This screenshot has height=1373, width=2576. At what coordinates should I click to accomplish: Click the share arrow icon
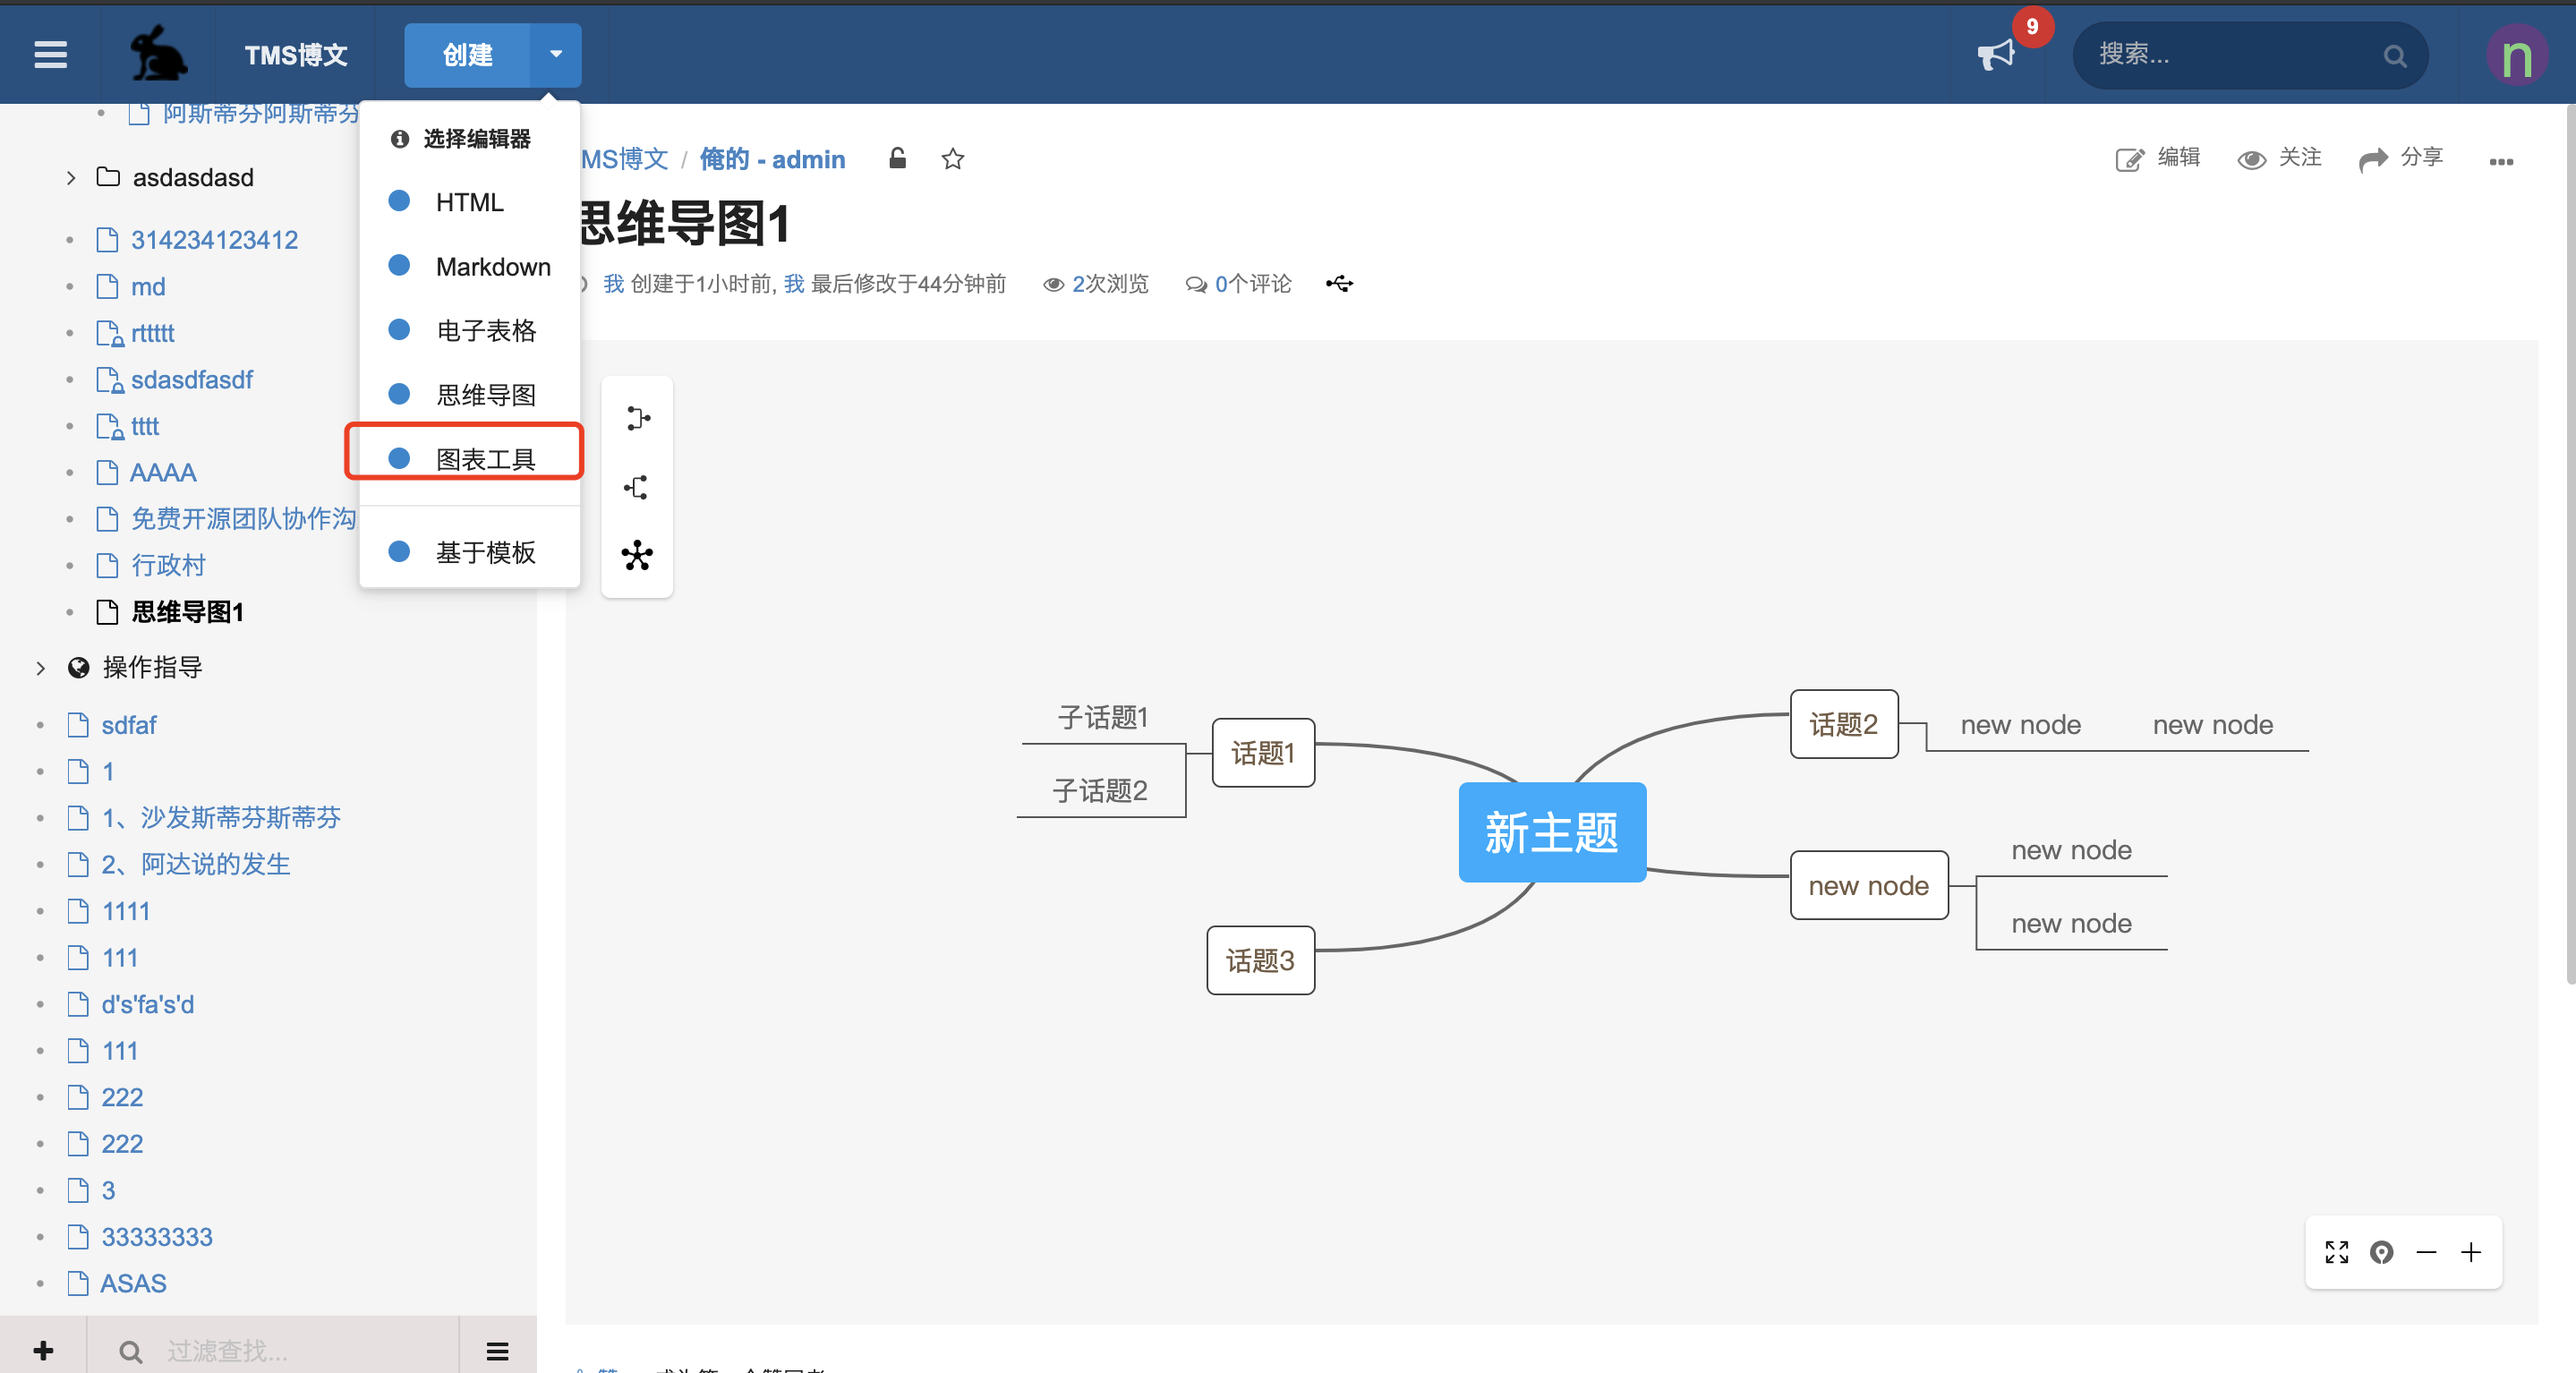2373,159
